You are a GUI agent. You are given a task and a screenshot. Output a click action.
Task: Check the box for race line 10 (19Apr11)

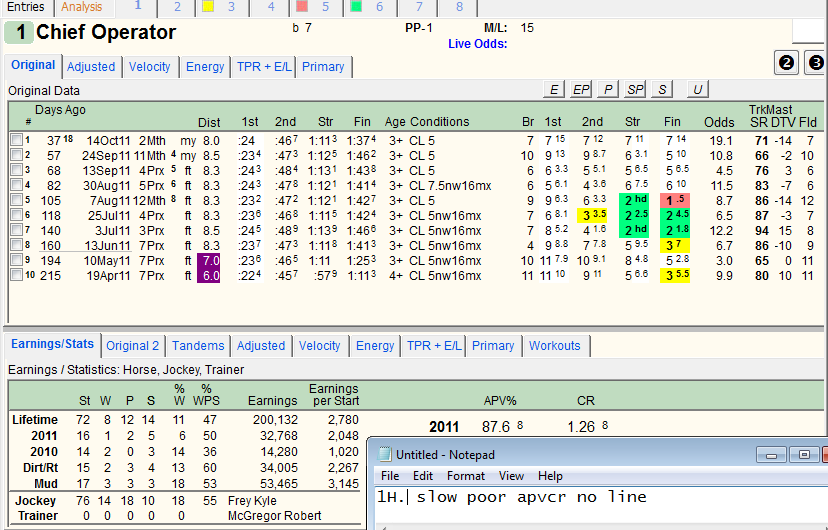16,275
